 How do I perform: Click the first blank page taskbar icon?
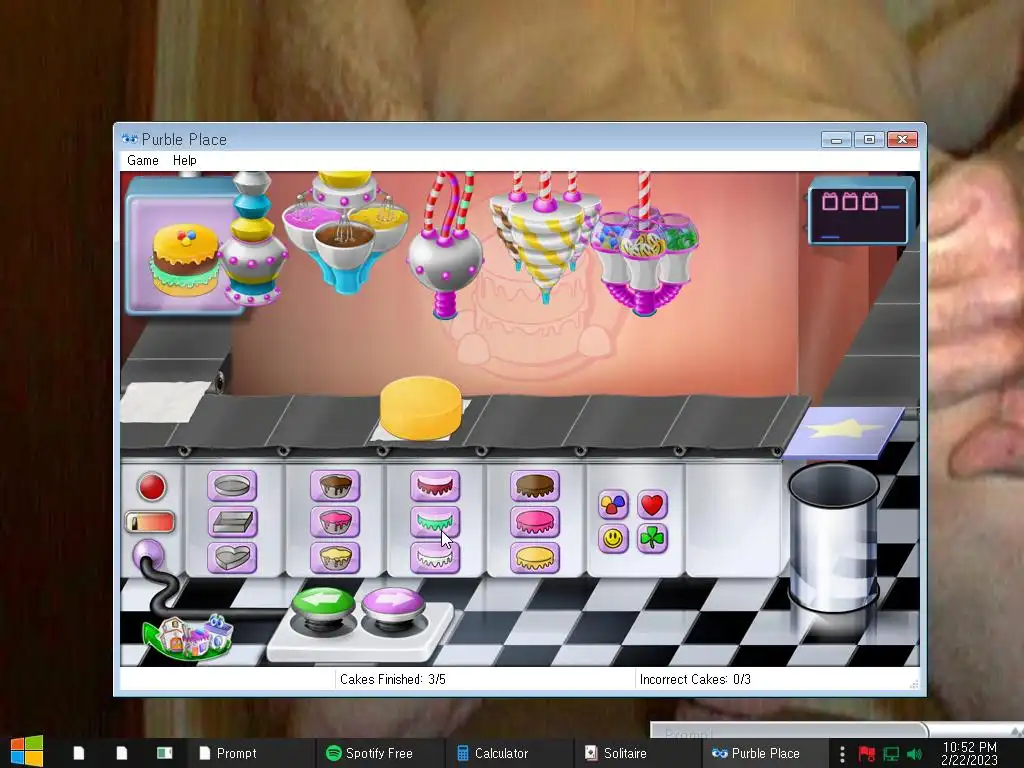coord(78,753)
